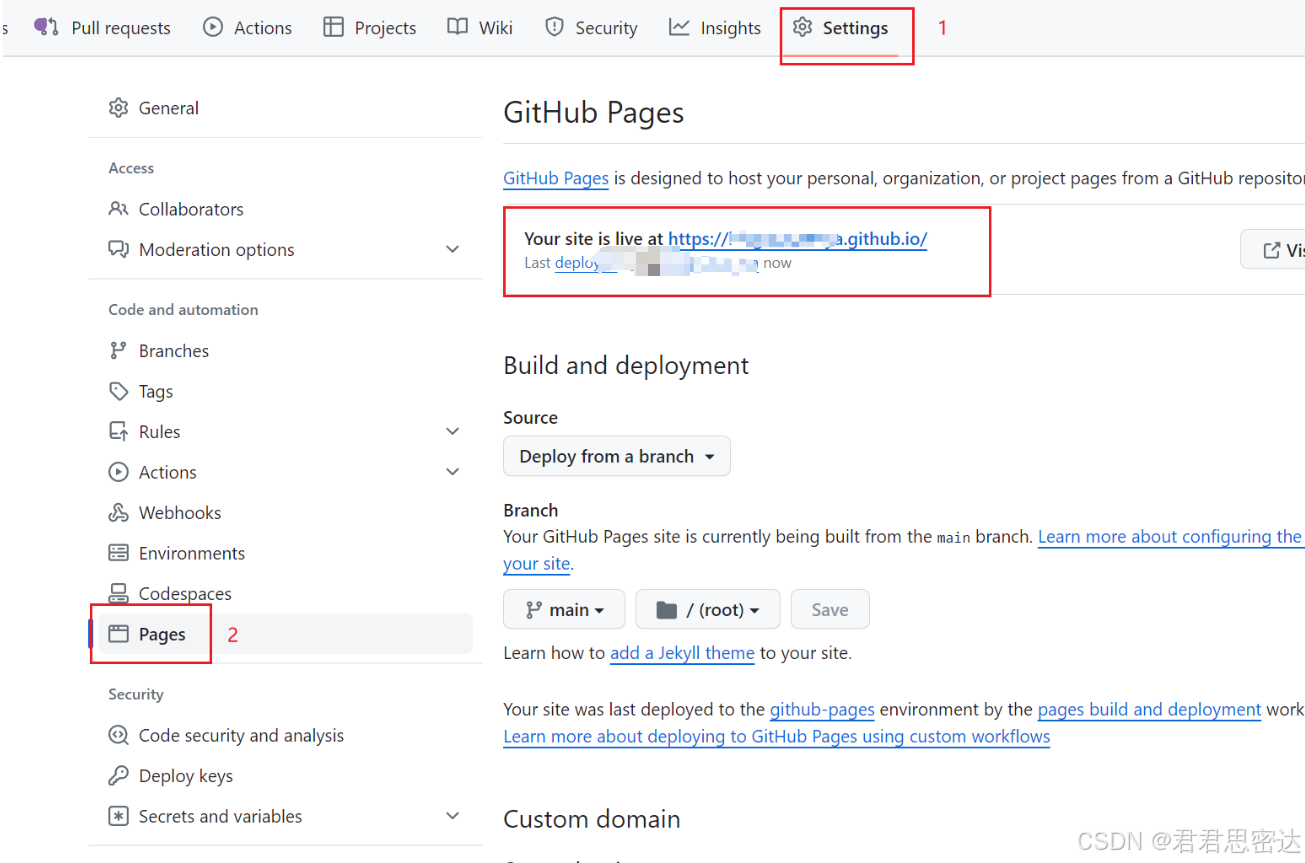Click the Security shield icon in top nav
The image size is (1305, 863).
(x=554, y=27)
